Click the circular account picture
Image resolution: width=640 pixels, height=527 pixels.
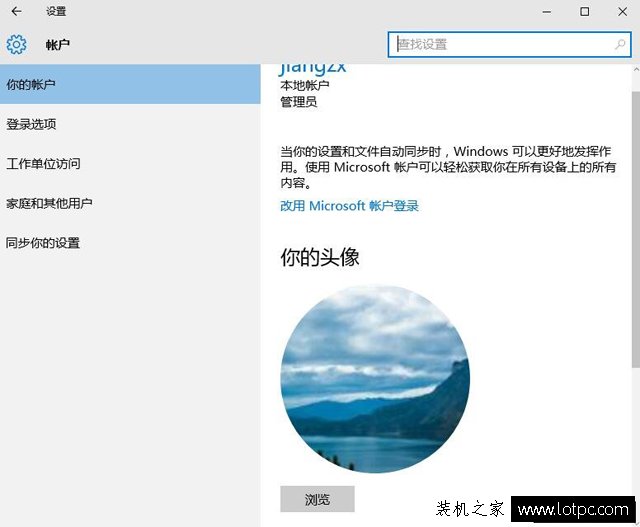(x=375, y=379)
